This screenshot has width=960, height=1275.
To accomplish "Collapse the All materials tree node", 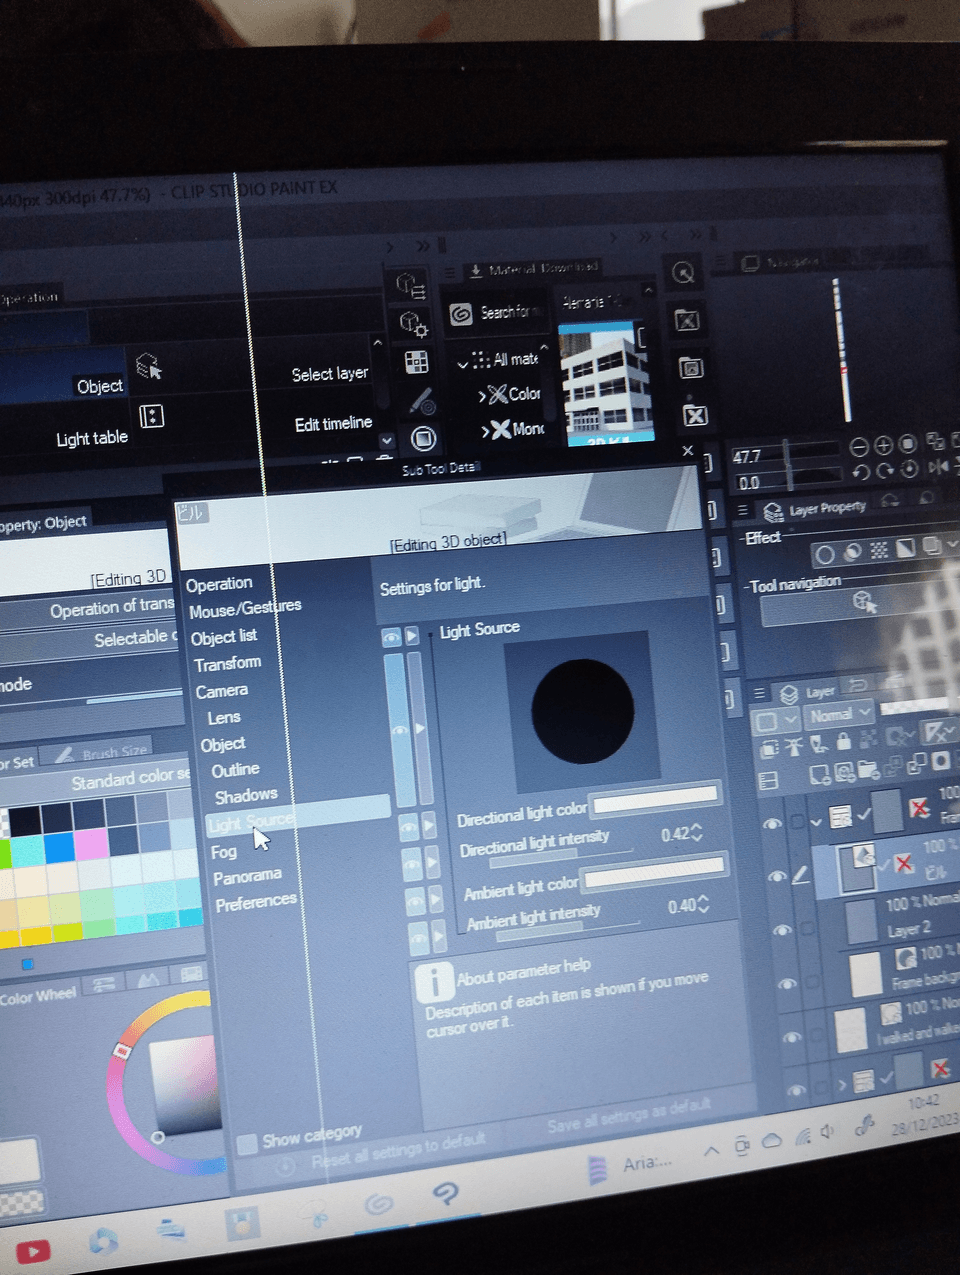I will (463, 363).
